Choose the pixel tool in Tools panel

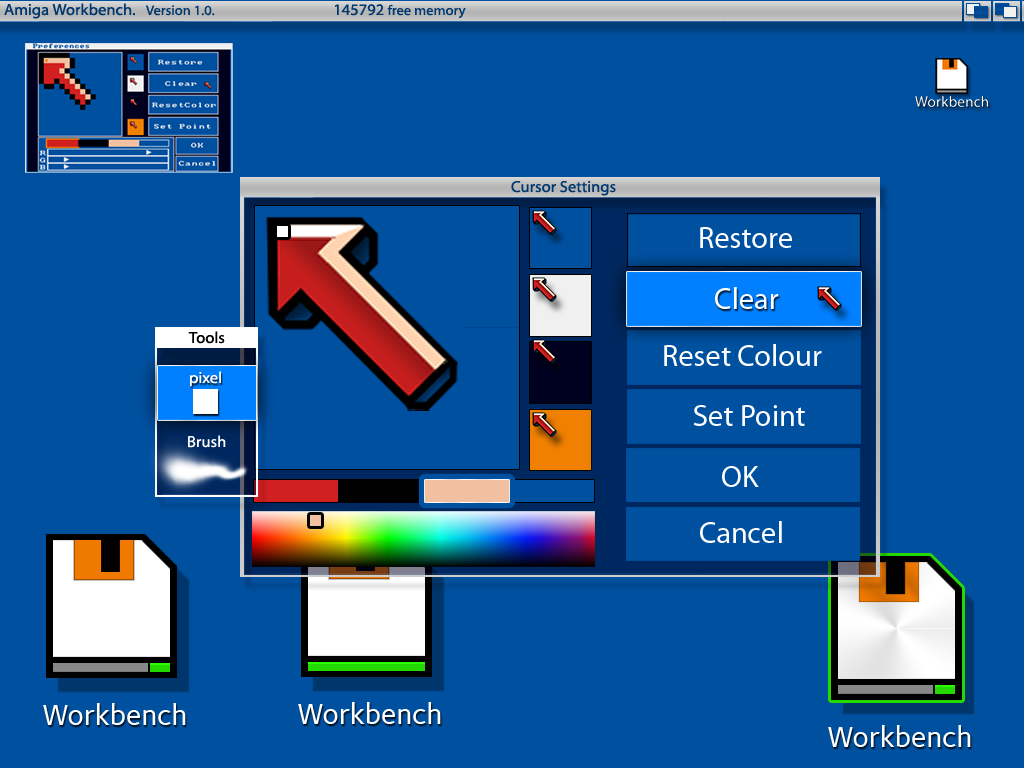tap(206, 392)
